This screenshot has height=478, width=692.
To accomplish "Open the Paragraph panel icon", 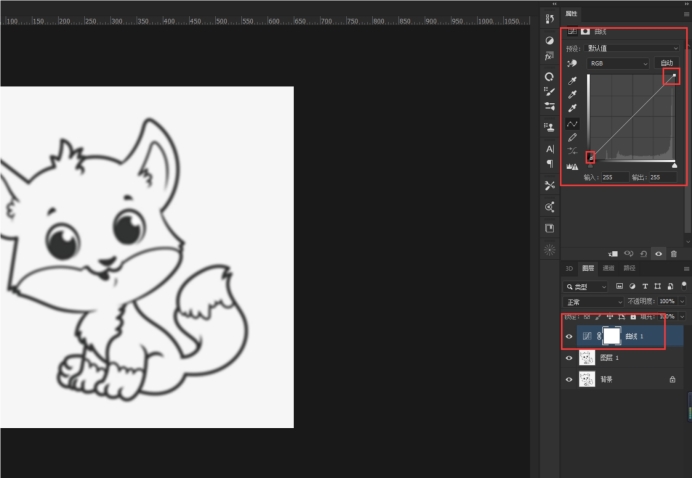I will click(550, 164).
